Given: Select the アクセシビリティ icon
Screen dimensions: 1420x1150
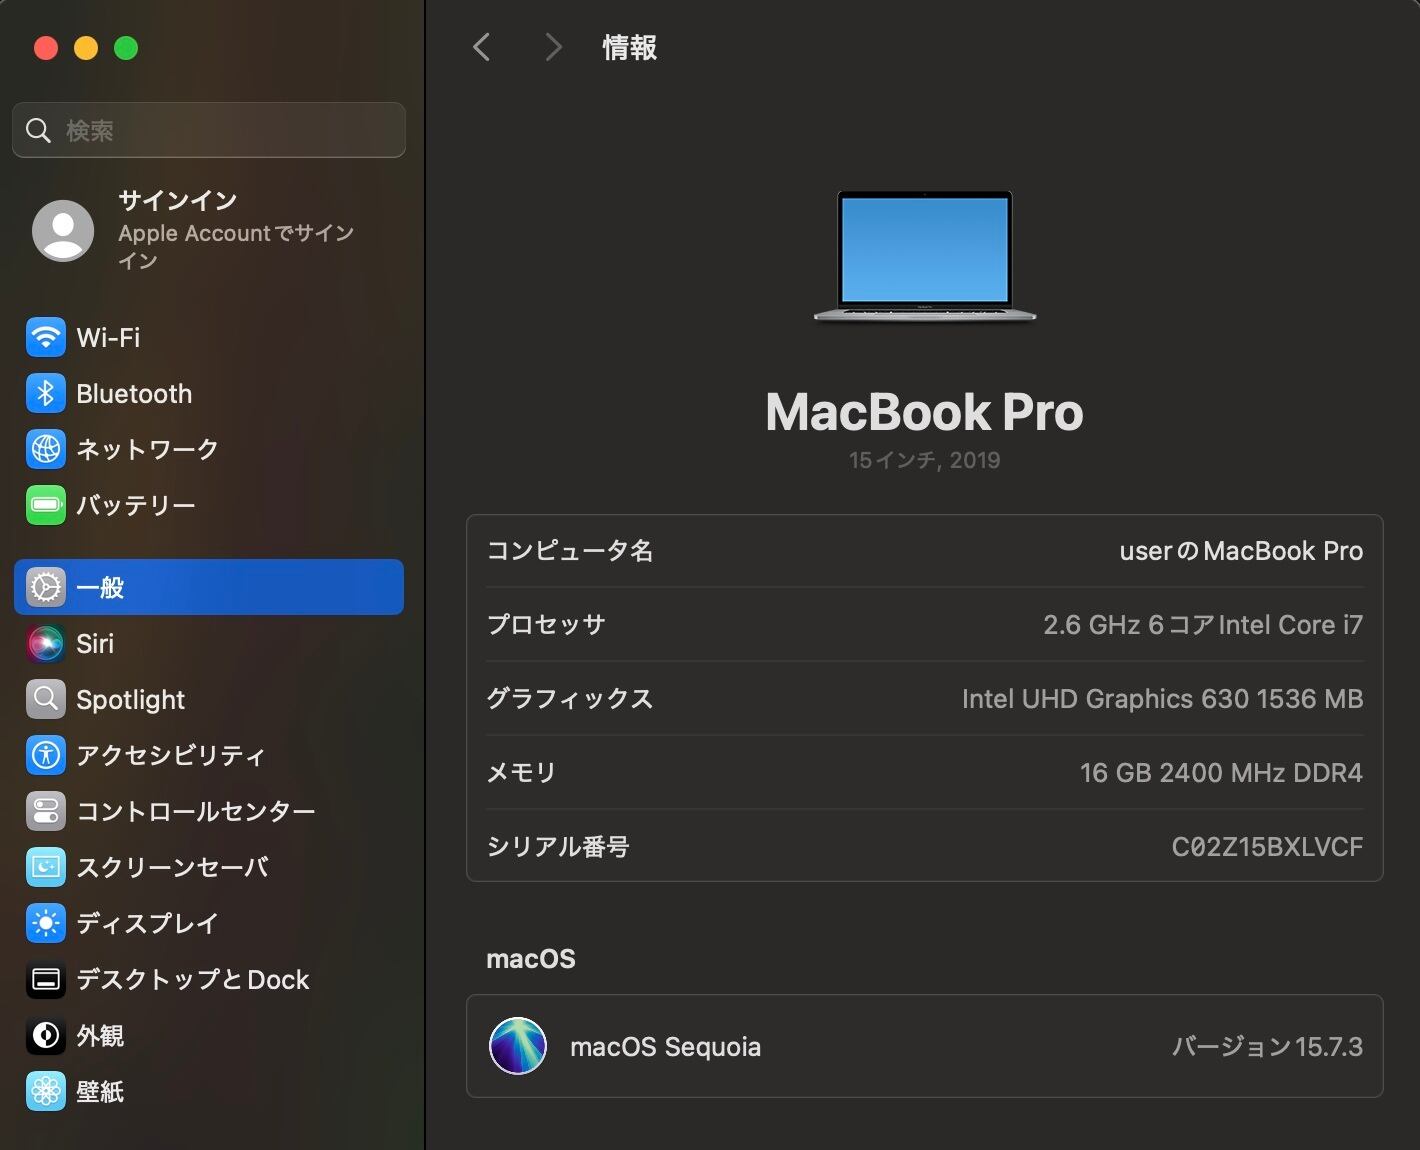Looking at the screenshot, I should pyautogui.click(x=46, y=755).
